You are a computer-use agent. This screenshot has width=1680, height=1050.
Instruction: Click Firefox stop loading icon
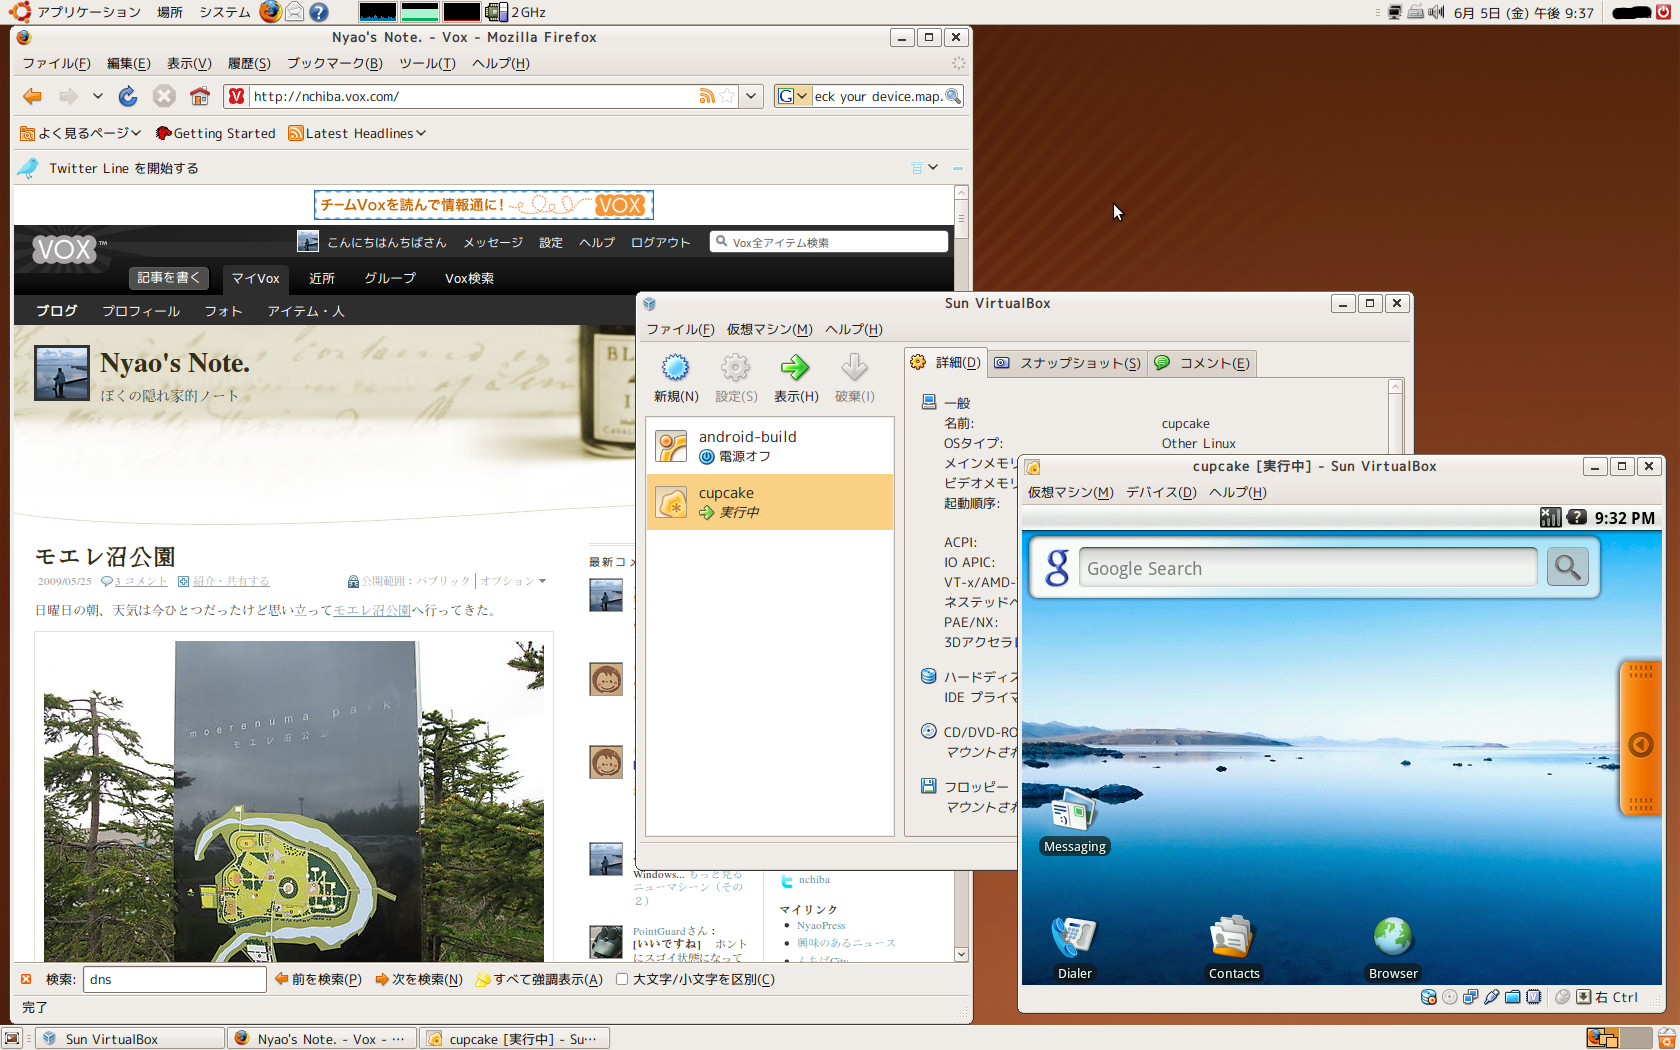164,96
